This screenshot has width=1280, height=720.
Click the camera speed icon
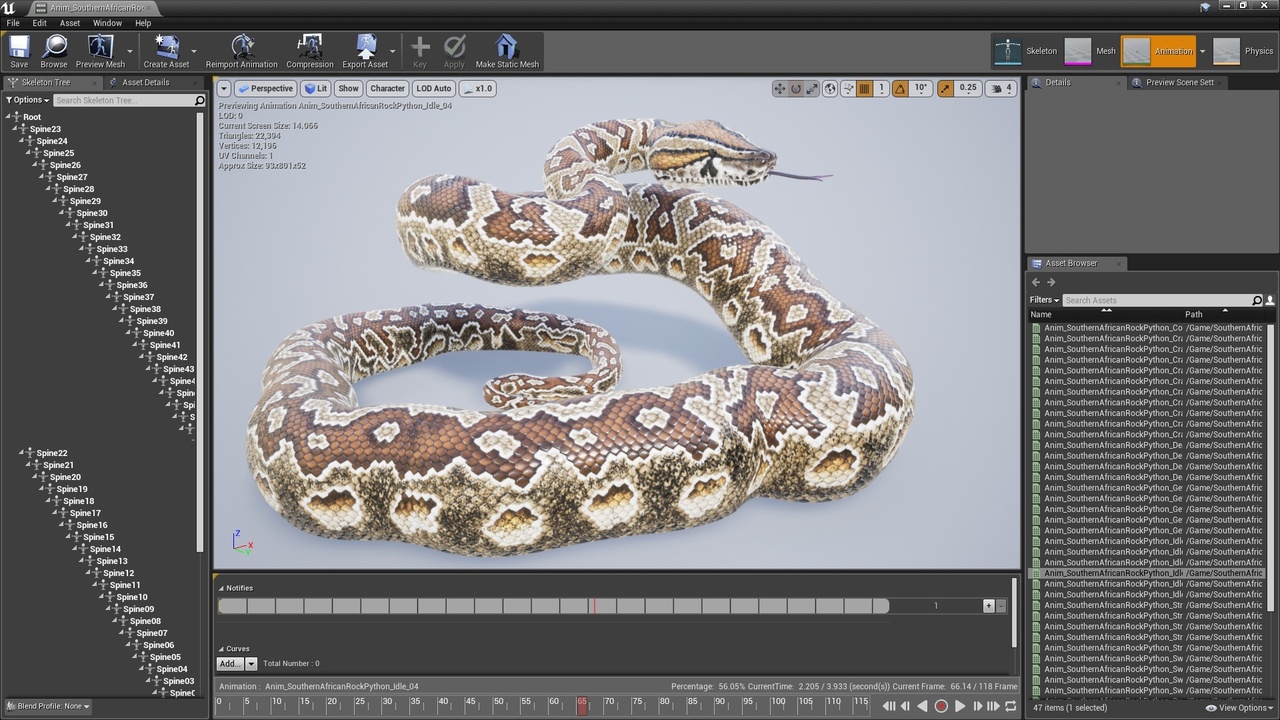pos(1001,88)
